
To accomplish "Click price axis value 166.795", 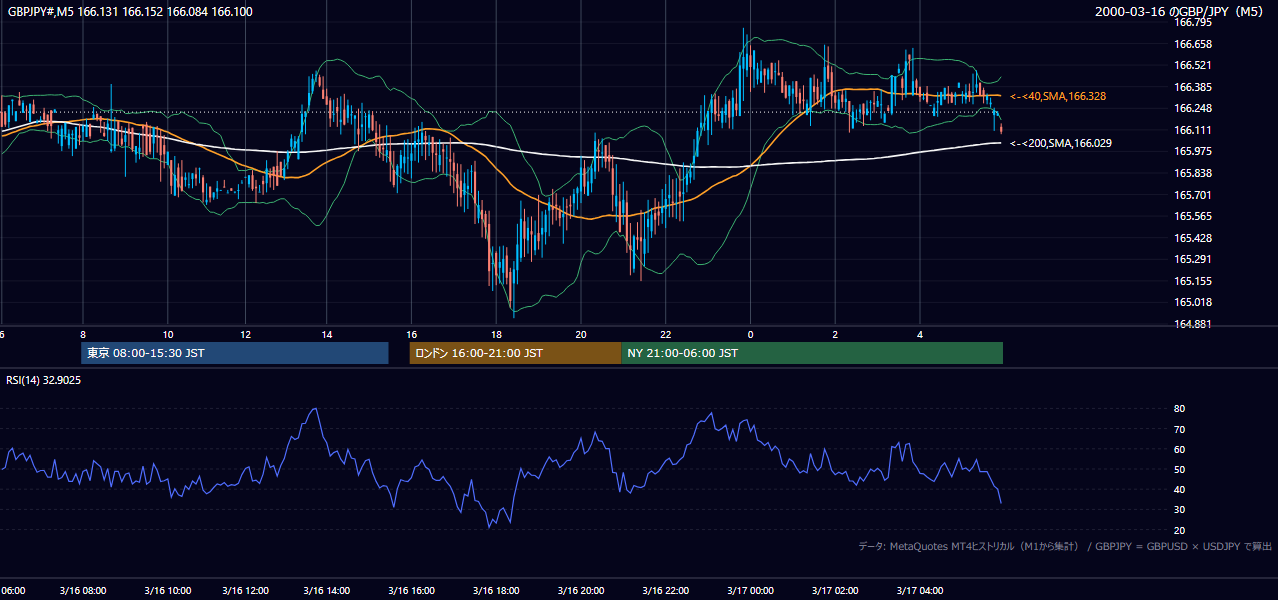I will 1194,22.
